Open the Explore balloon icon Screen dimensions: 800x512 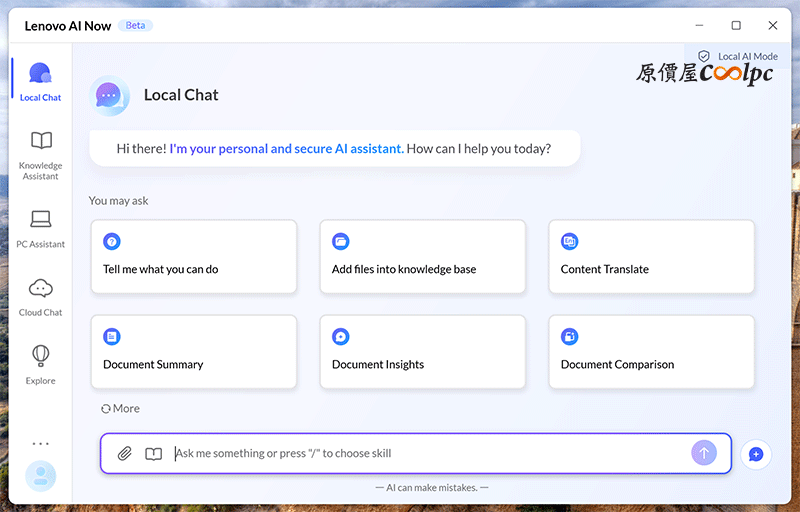pos(40,355)
